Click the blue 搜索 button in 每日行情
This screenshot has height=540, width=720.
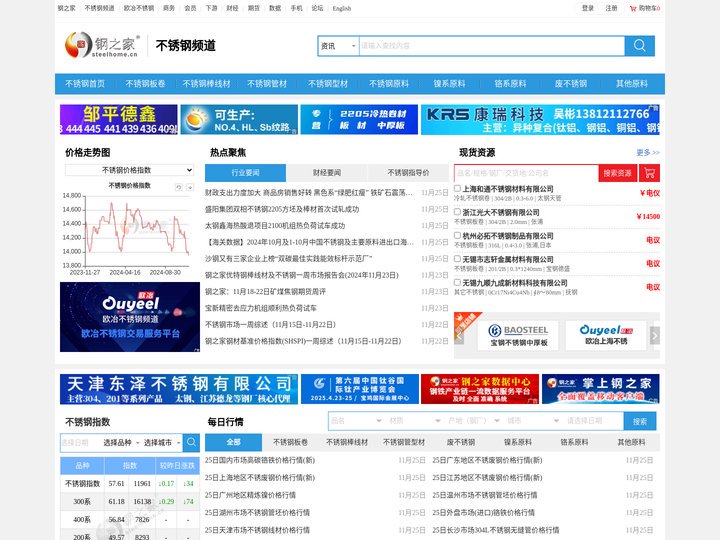[640, 421]
